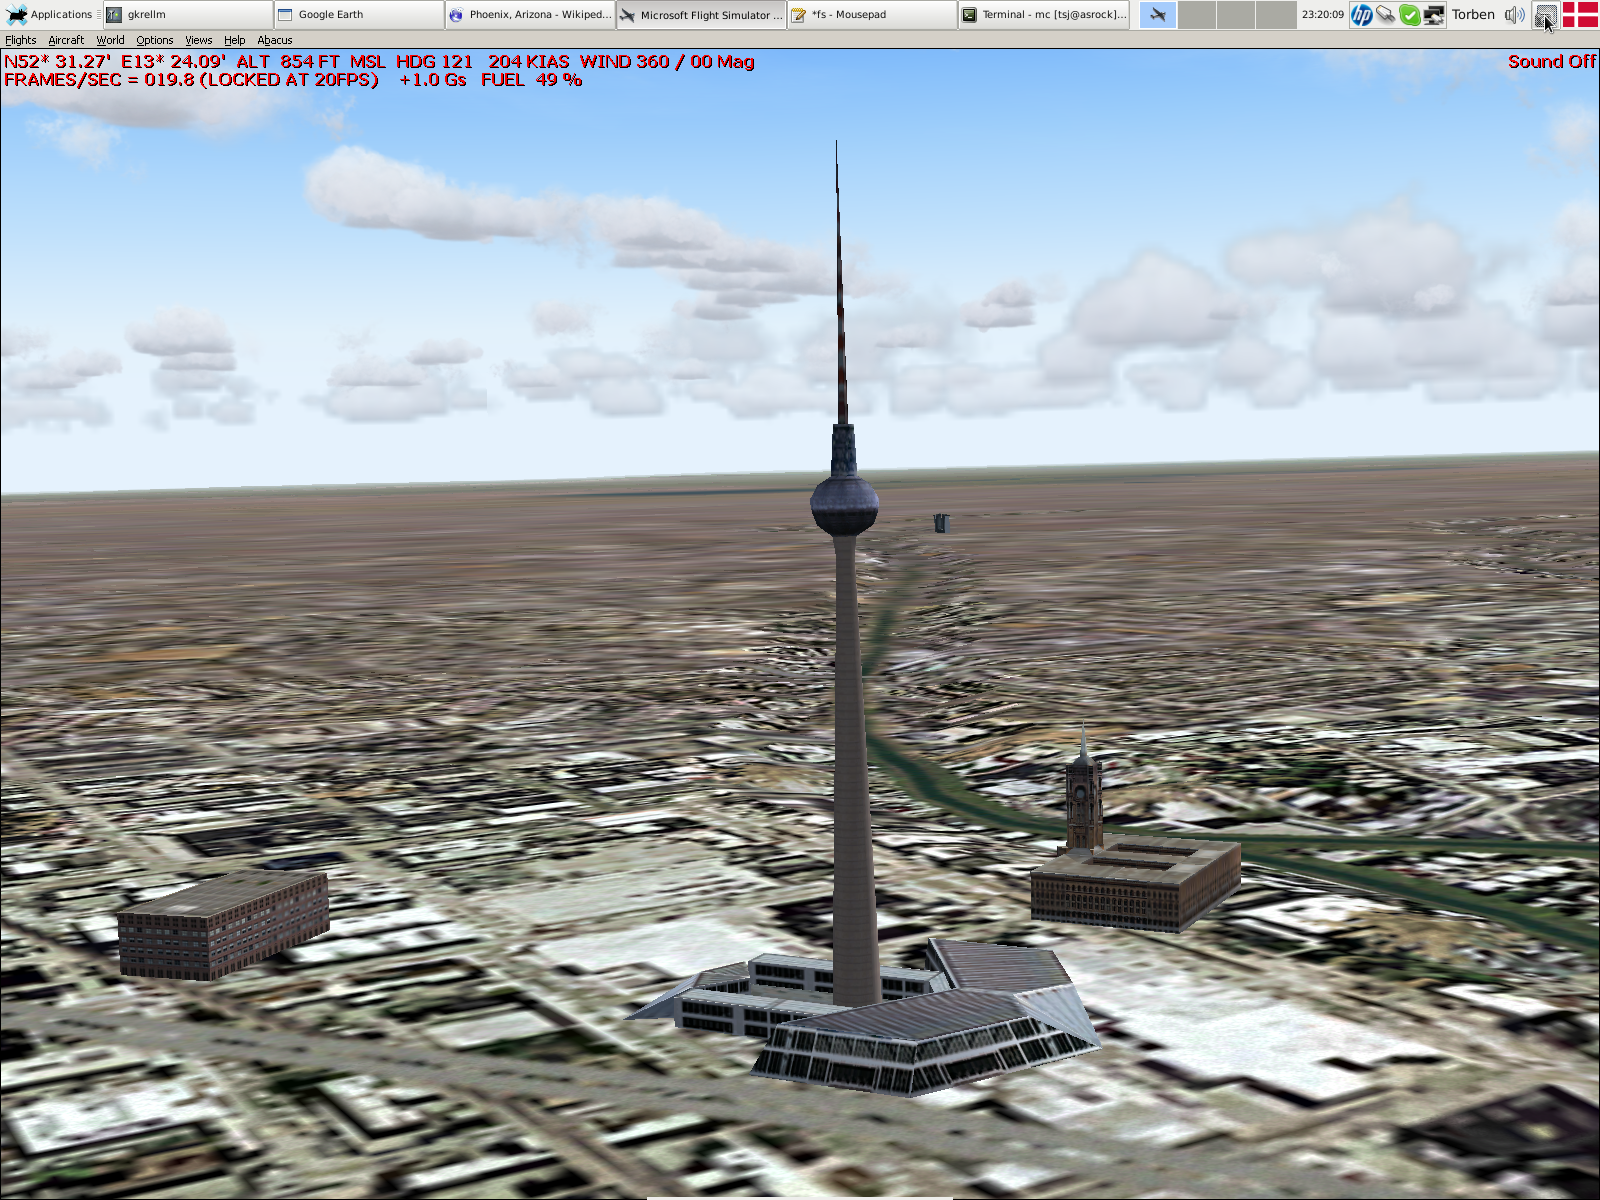
Task: Click the Sound Off indicator text
Action: click(1552, 61)
